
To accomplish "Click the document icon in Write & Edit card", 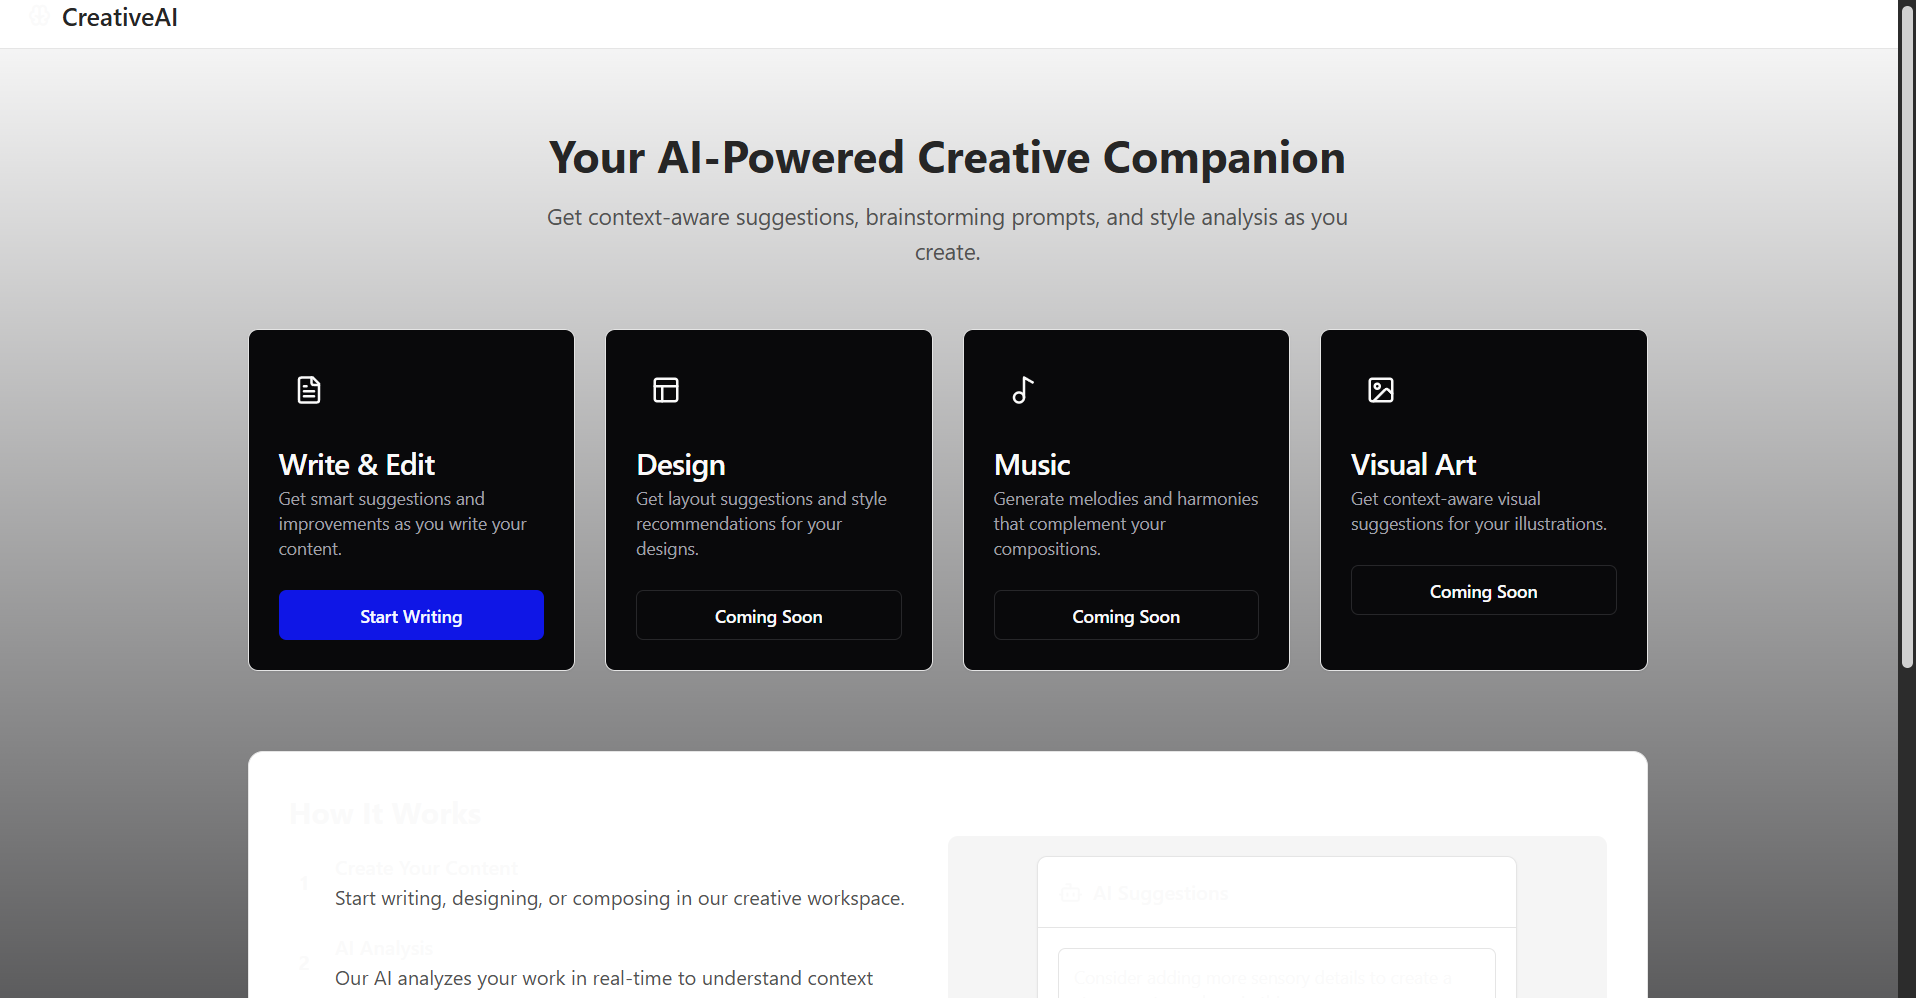I will pos(309,390).
